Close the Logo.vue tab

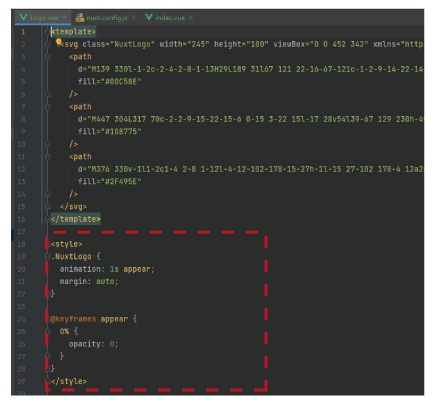tap(64, 17)
